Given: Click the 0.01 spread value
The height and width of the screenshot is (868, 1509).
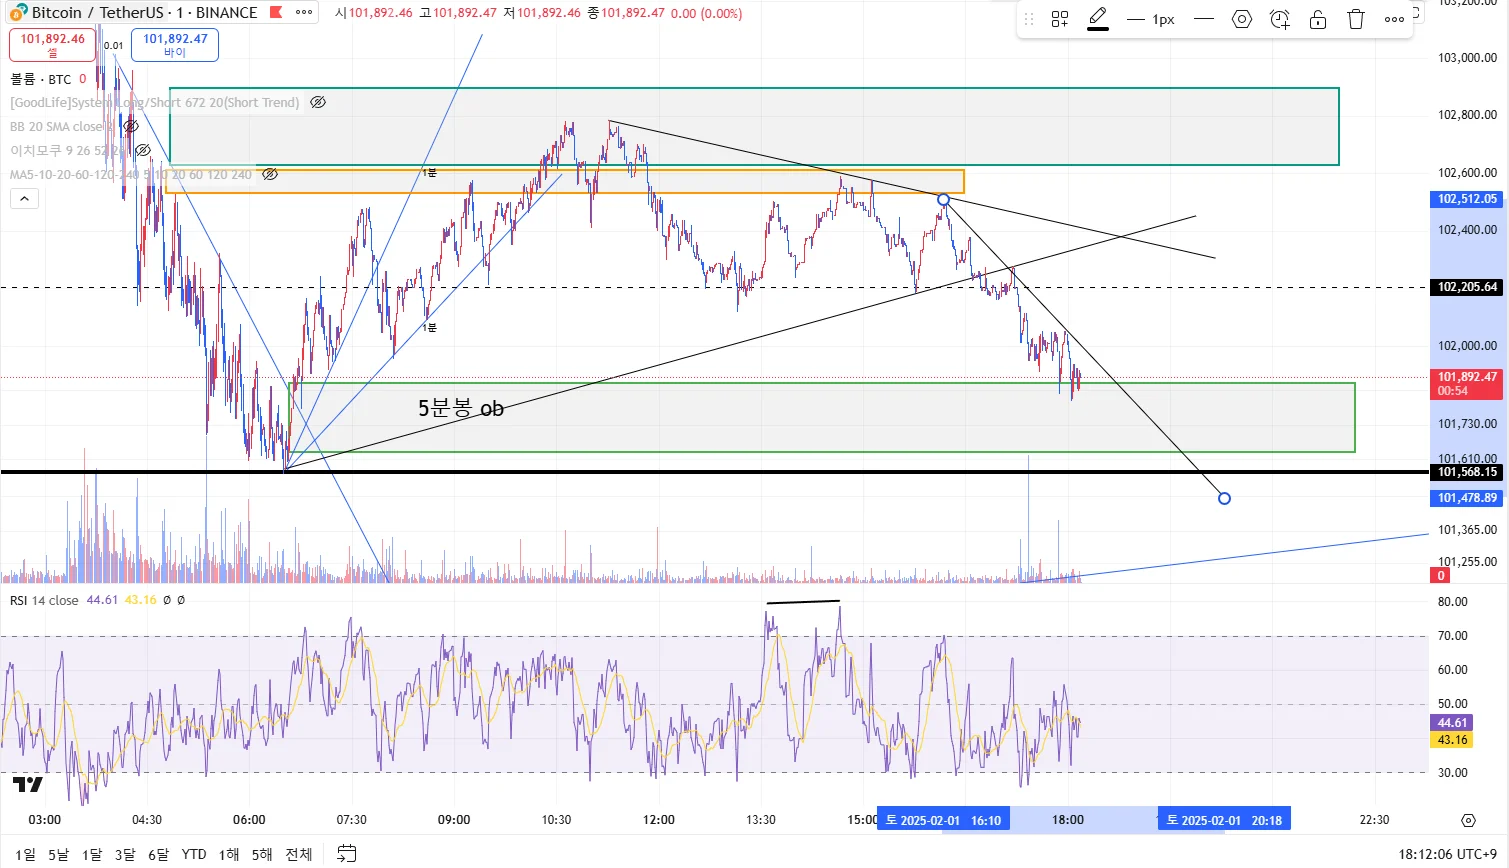Looking at the screenshot, I should point(114,46).
